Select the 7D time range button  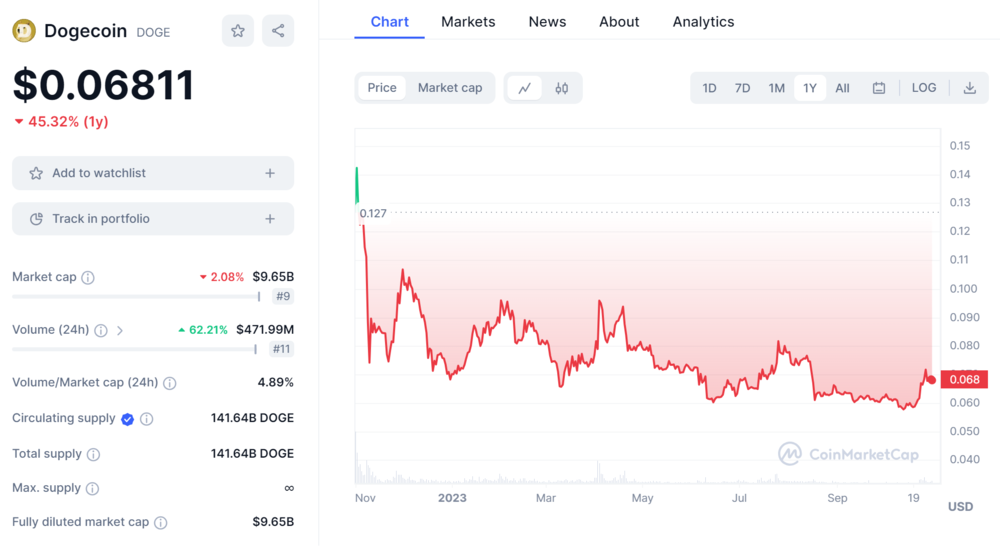(x=742, y=88)
